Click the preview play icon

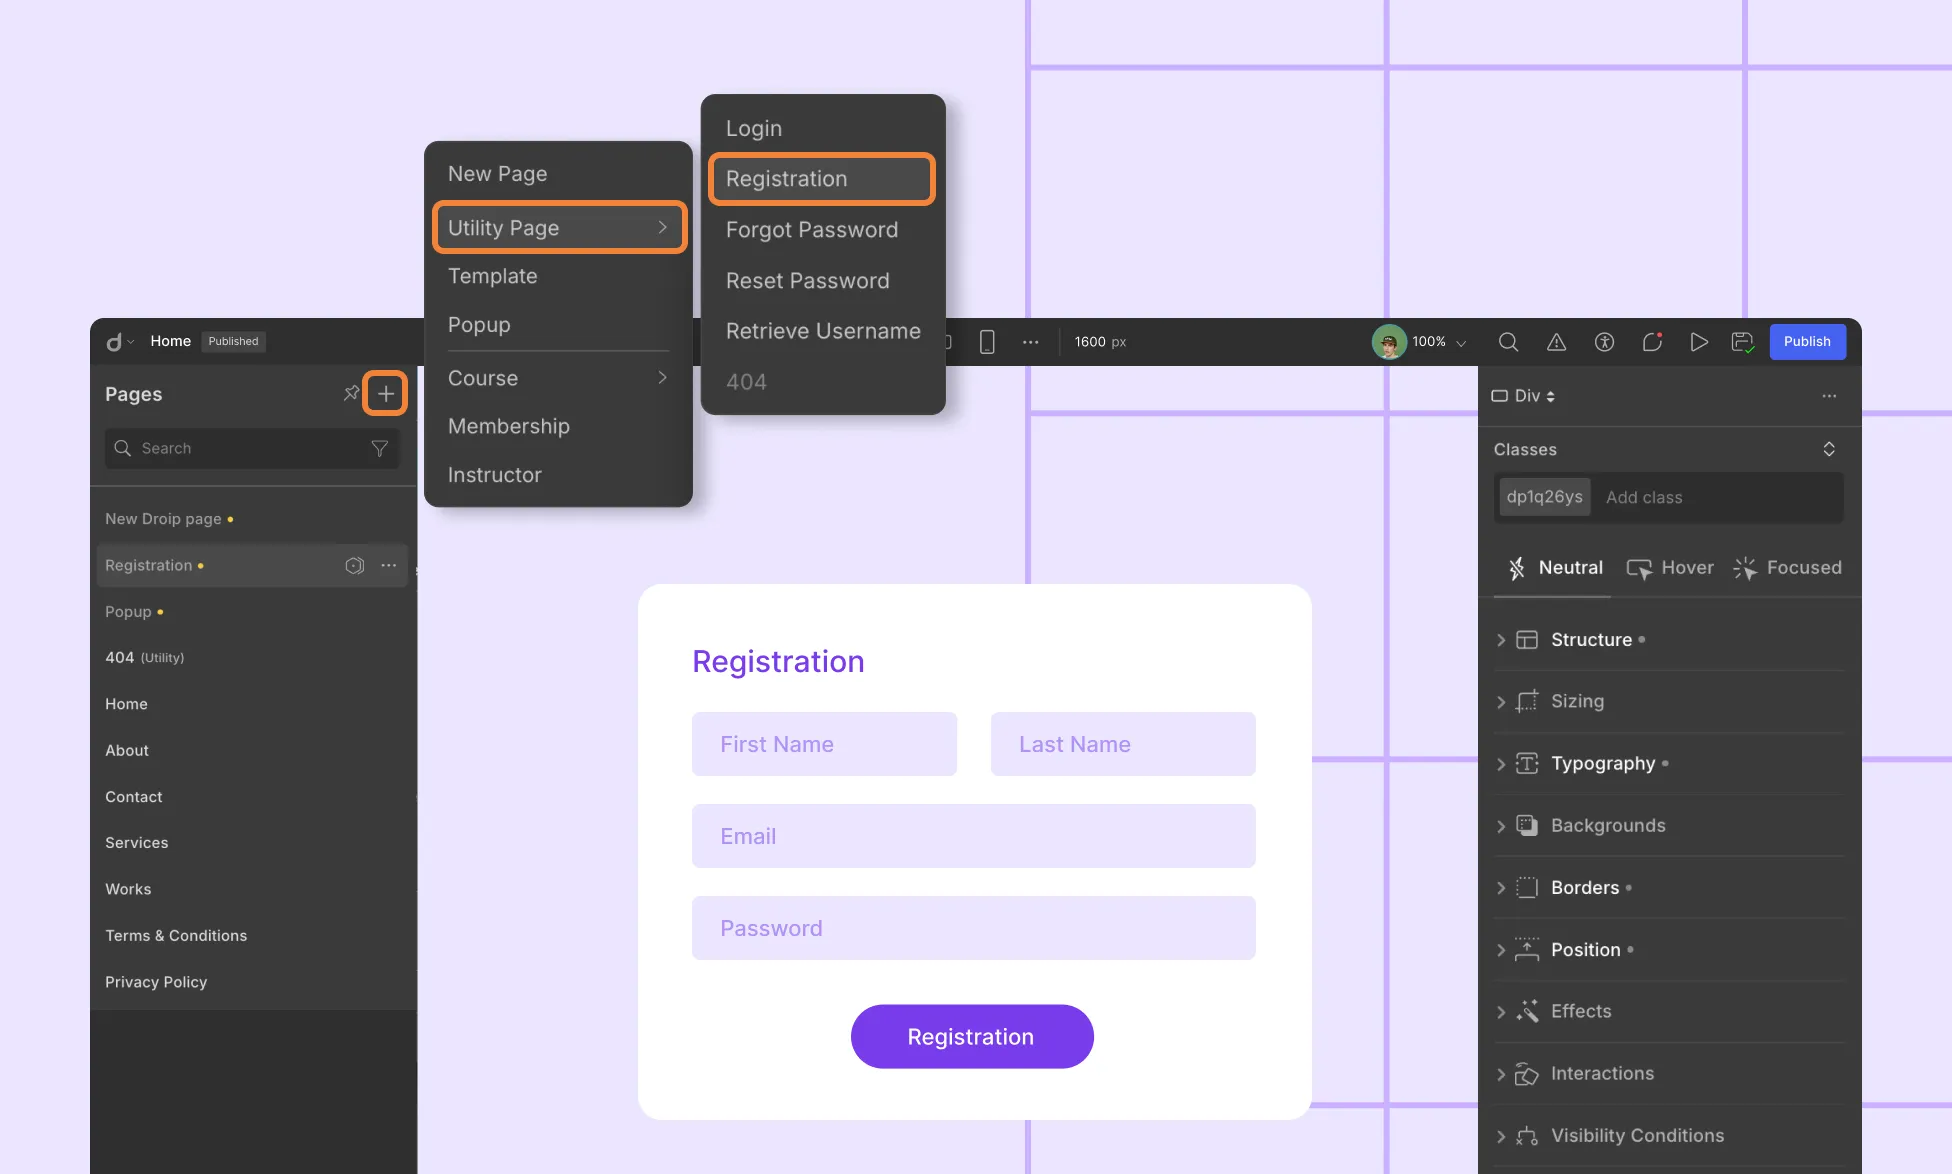[x=1698, y=342]
